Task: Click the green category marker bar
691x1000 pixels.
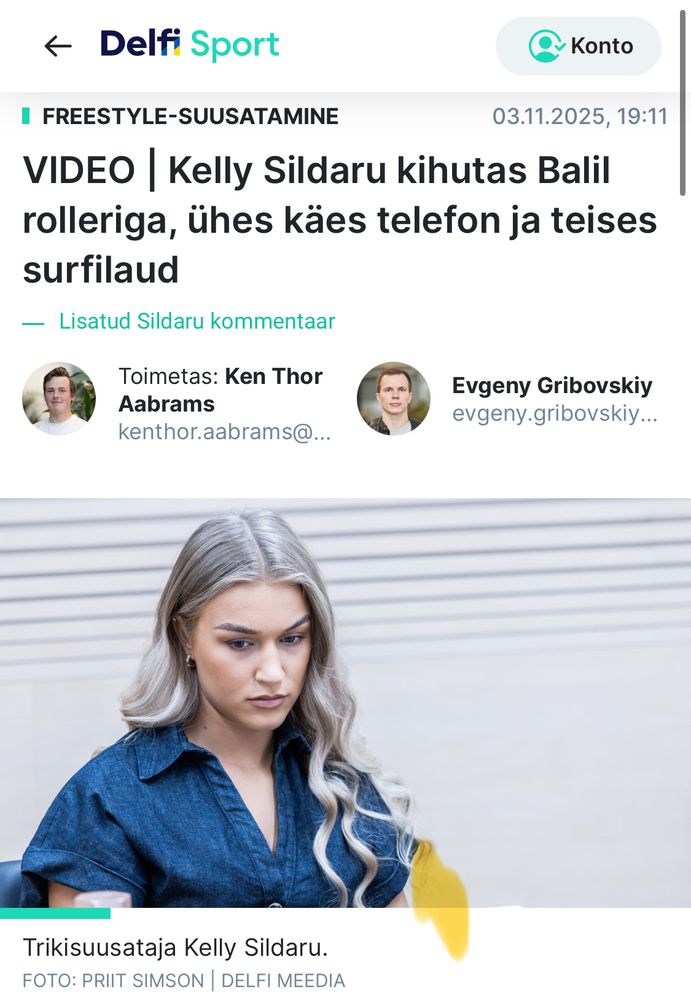Action: point(26,116)
